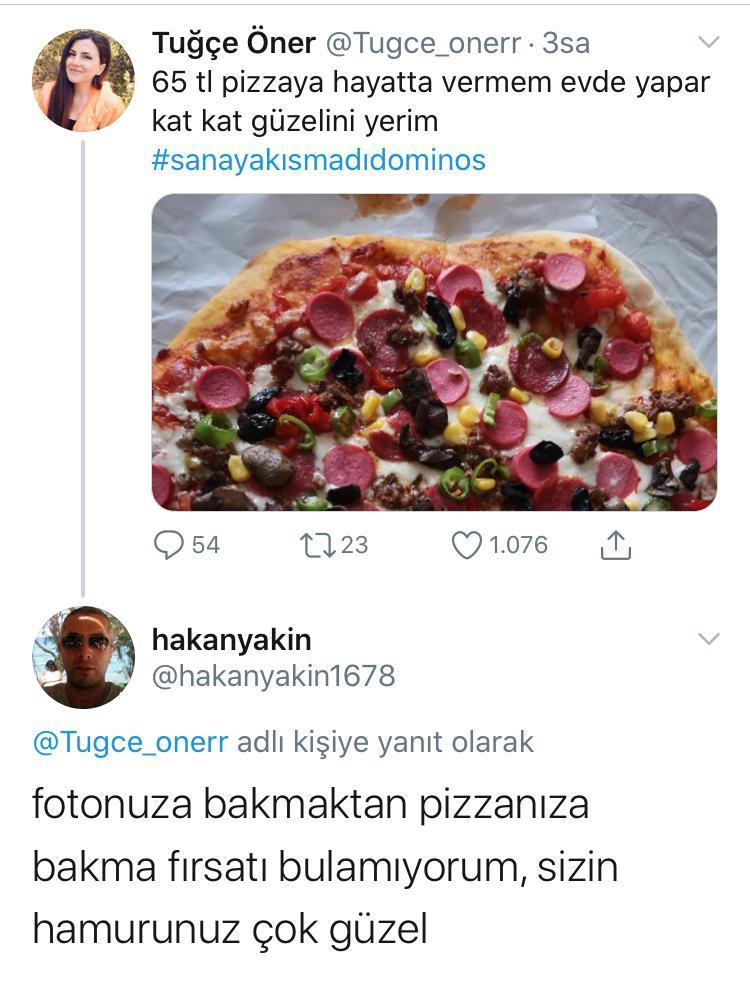Expand the chevron menu on Tuğçe Öner's tweet
750x1006 pixels.
(708, 42)
